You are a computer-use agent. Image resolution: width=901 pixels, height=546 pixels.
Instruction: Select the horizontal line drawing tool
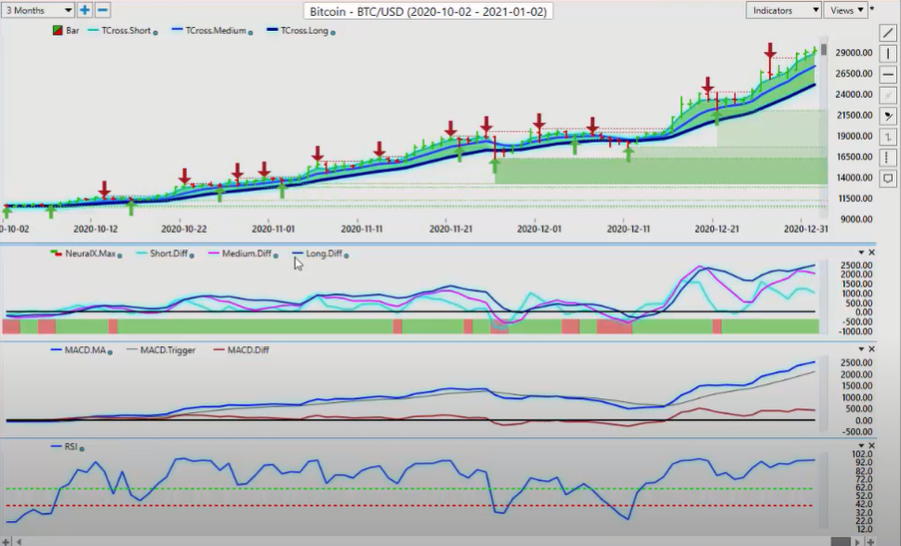point(888,74)
